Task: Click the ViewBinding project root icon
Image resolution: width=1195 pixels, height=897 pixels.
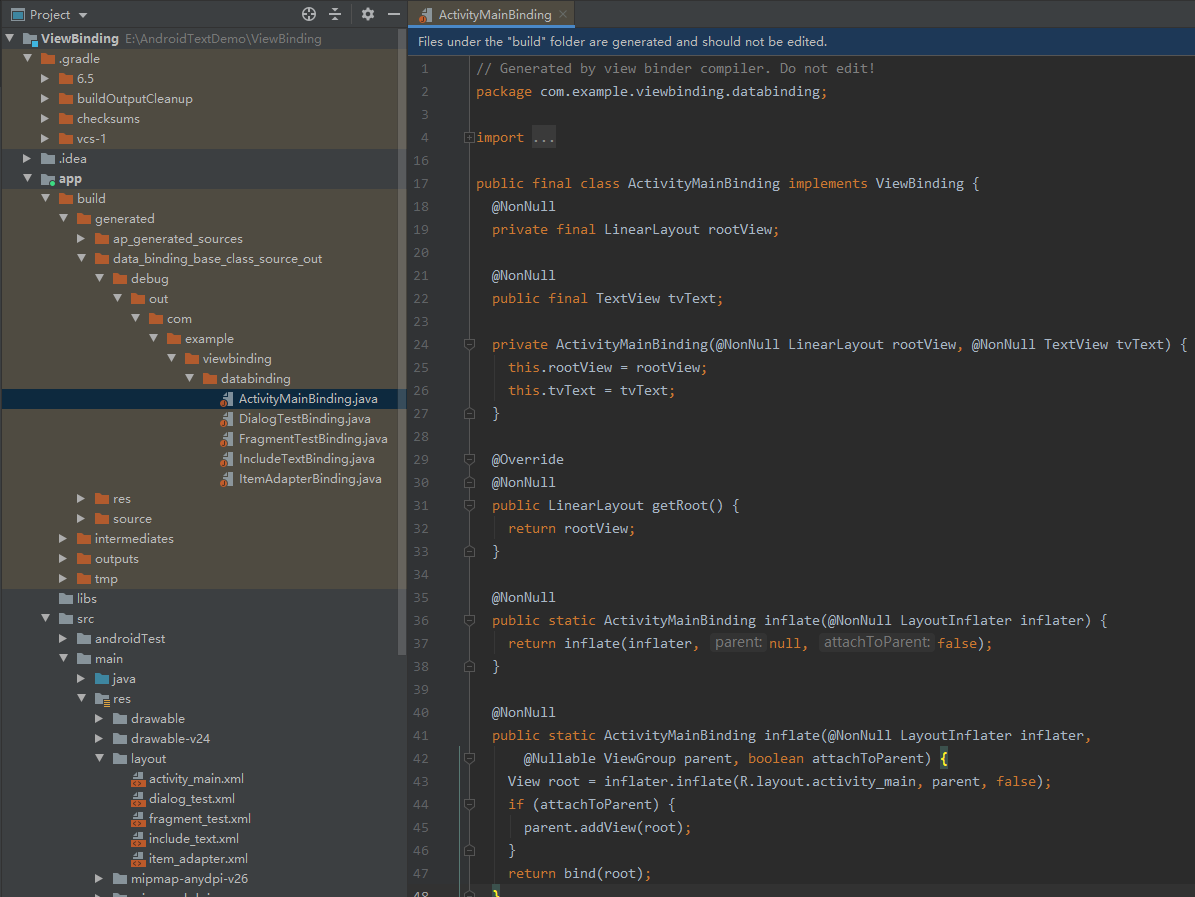Action: tap(30, 39)
